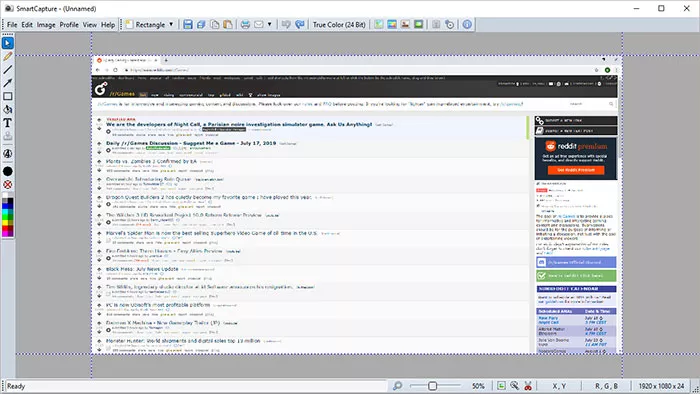The height and width of the screenshot is (394, 700).
Task: Click the window resize grip at corner
Action: (695, 389)
